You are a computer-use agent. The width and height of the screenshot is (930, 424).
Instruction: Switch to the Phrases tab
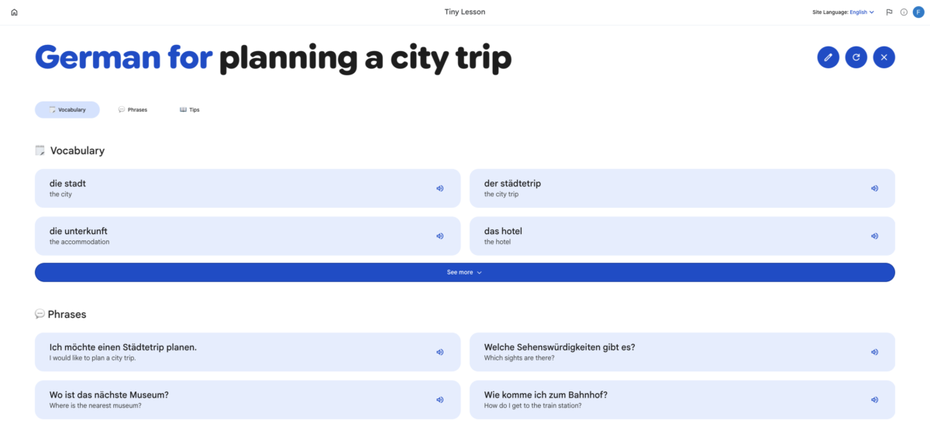pyautogui.click(x=133, y=110)
